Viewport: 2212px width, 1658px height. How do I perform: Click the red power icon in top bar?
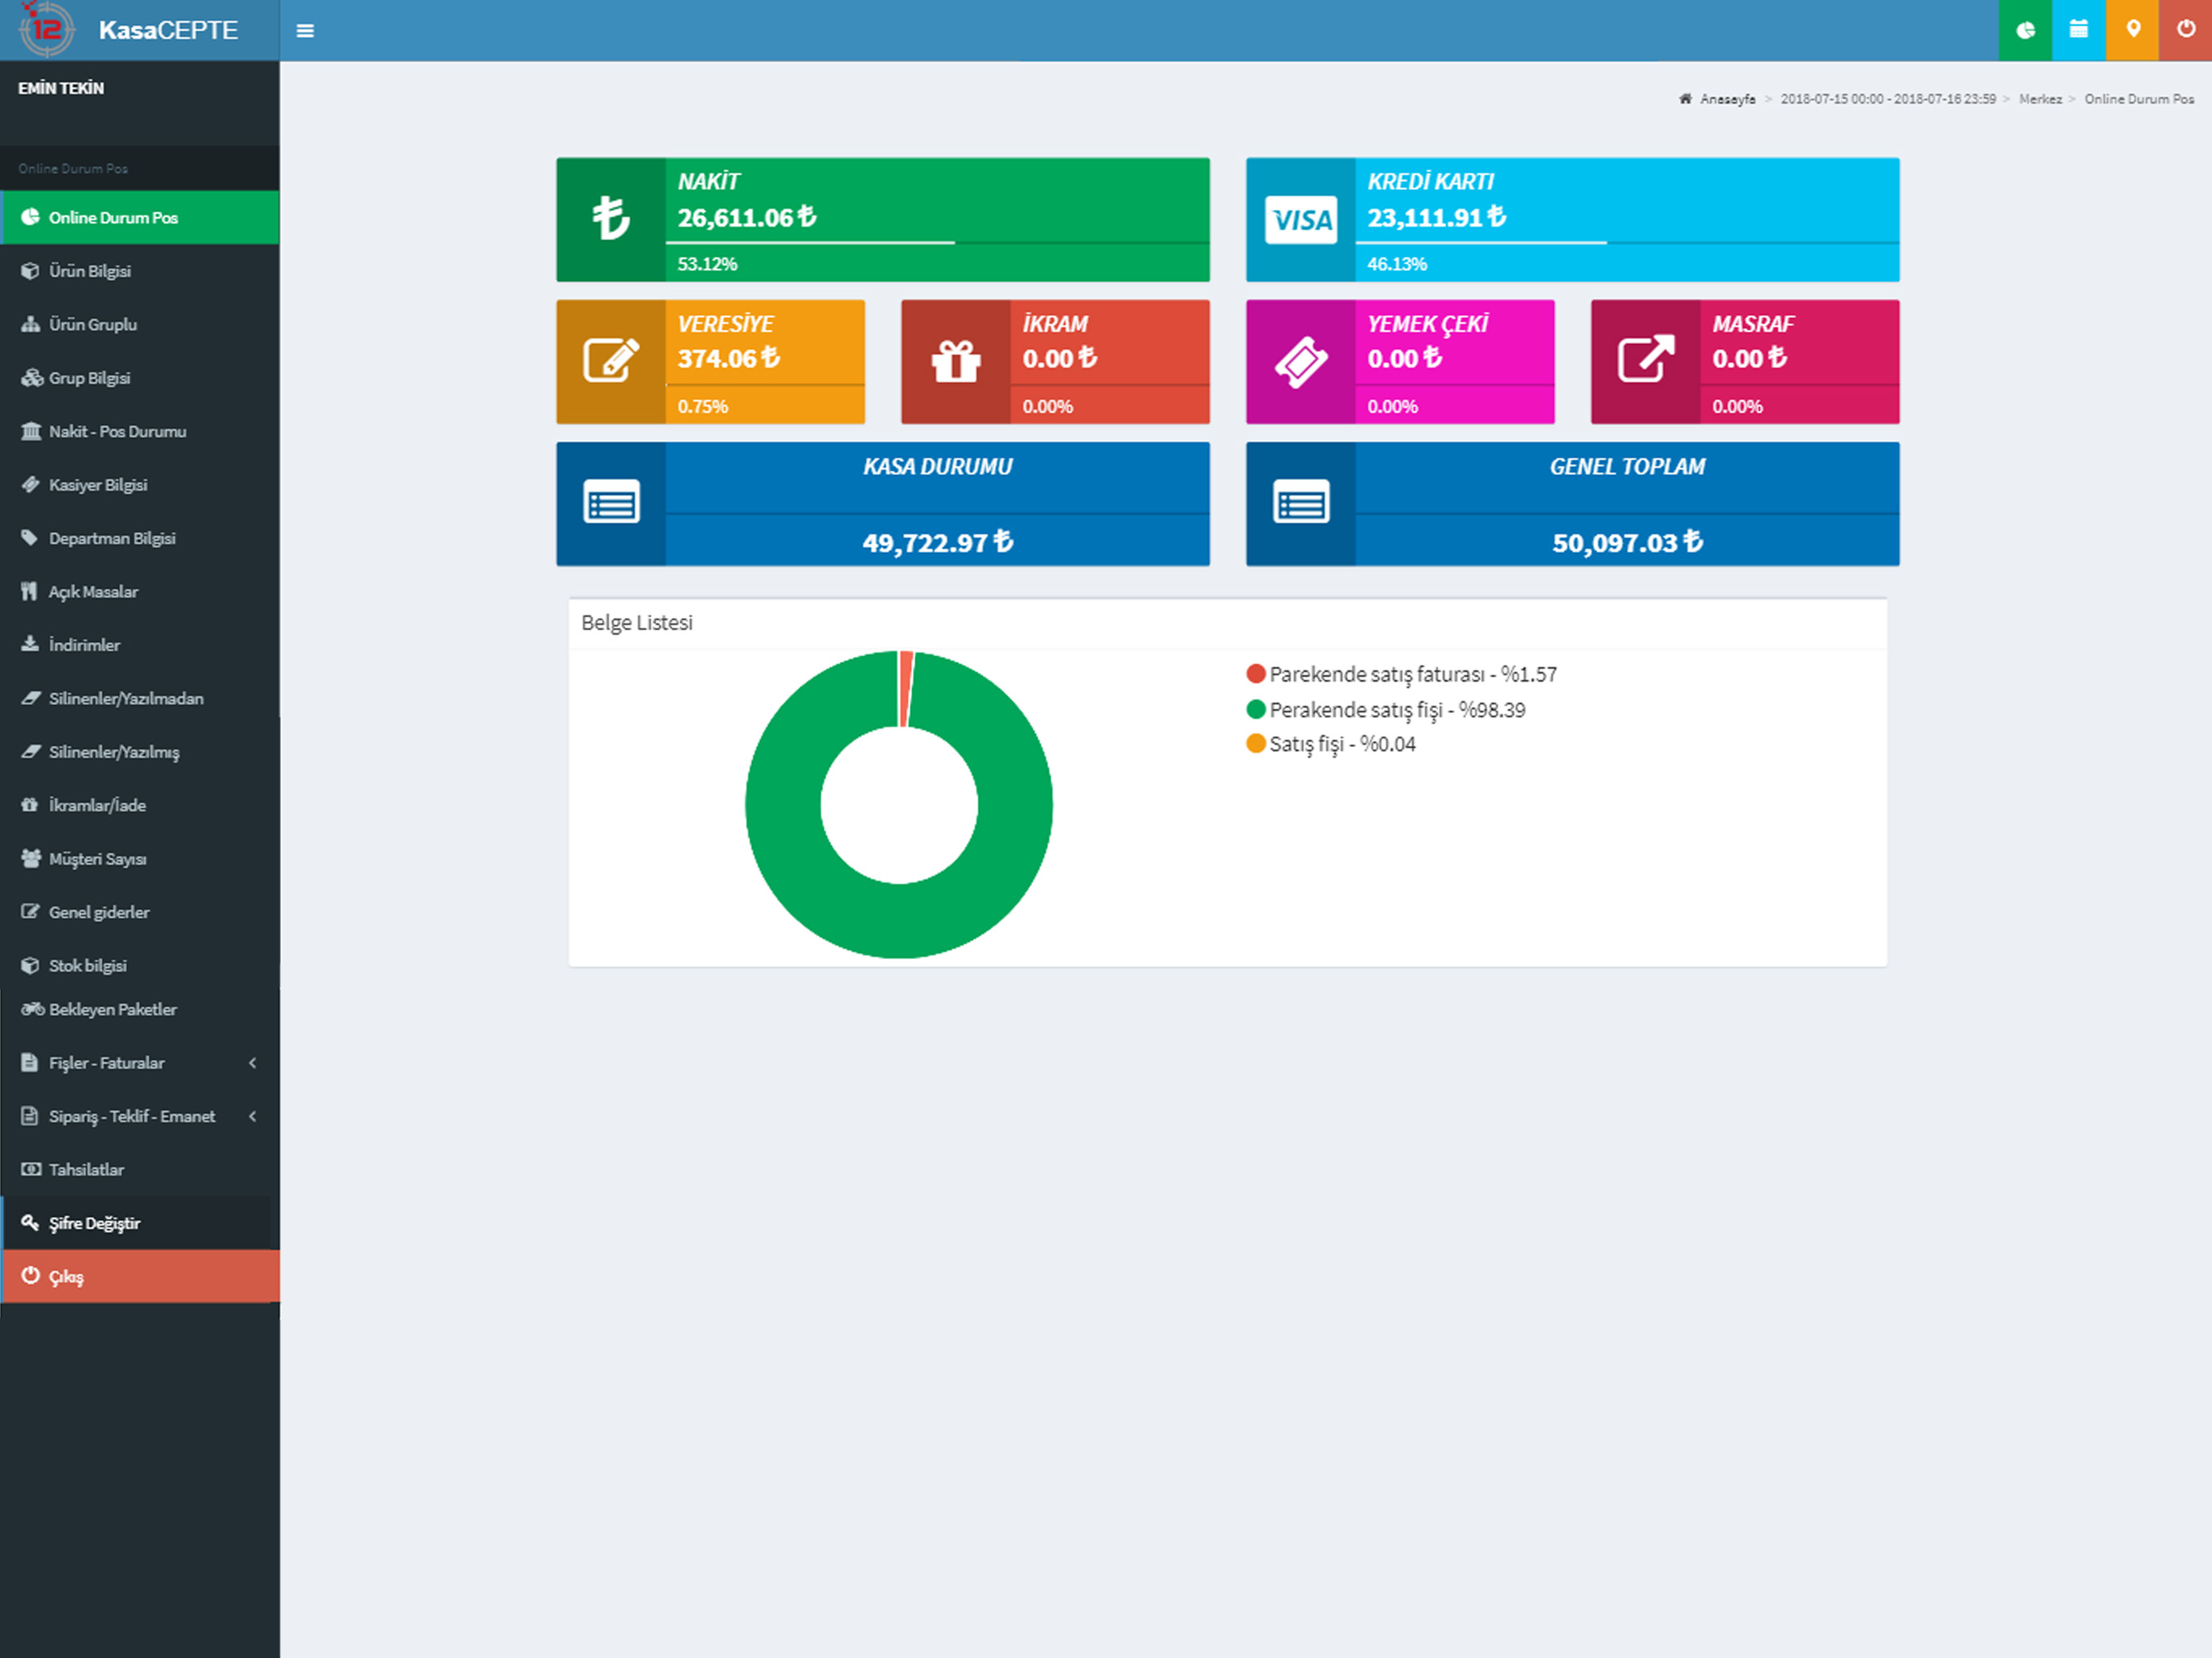[2185, 30]
